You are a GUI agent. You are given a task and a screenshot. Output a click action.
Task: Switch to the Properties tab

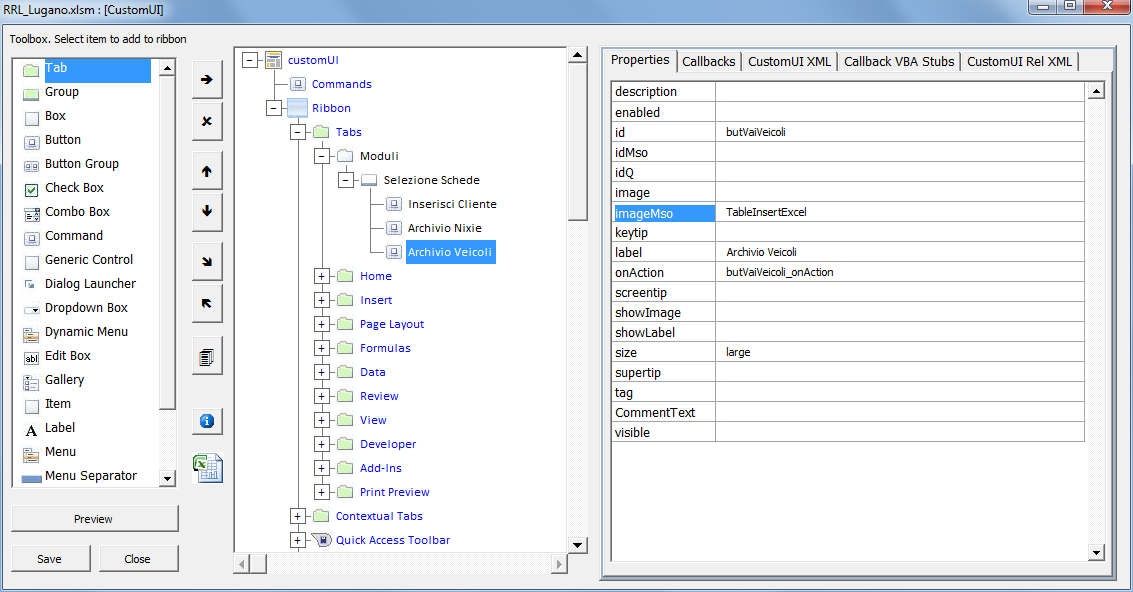coord(640,60)
